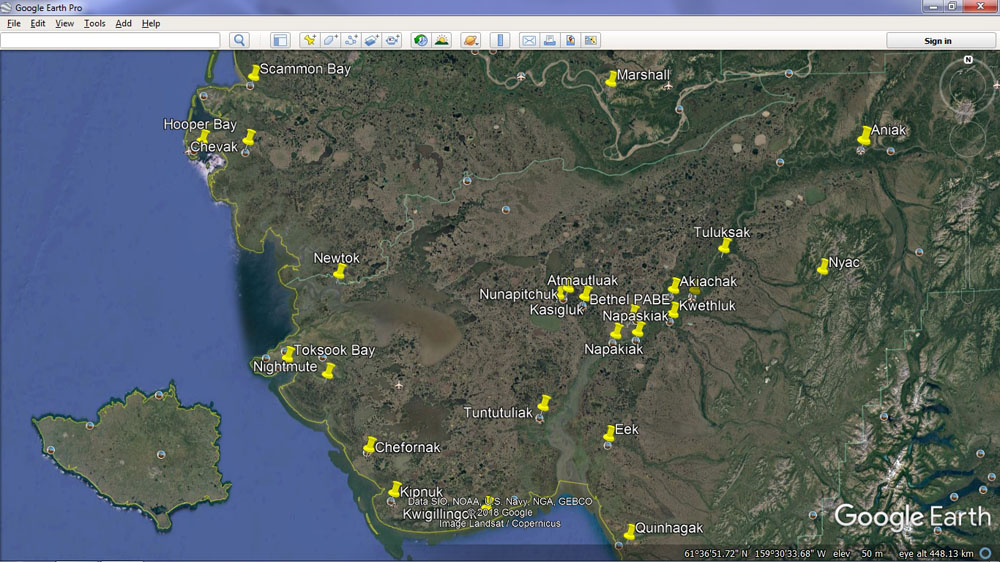Click the Tuluksak placemark pin
1000x562 pixels.
(724, 246)
